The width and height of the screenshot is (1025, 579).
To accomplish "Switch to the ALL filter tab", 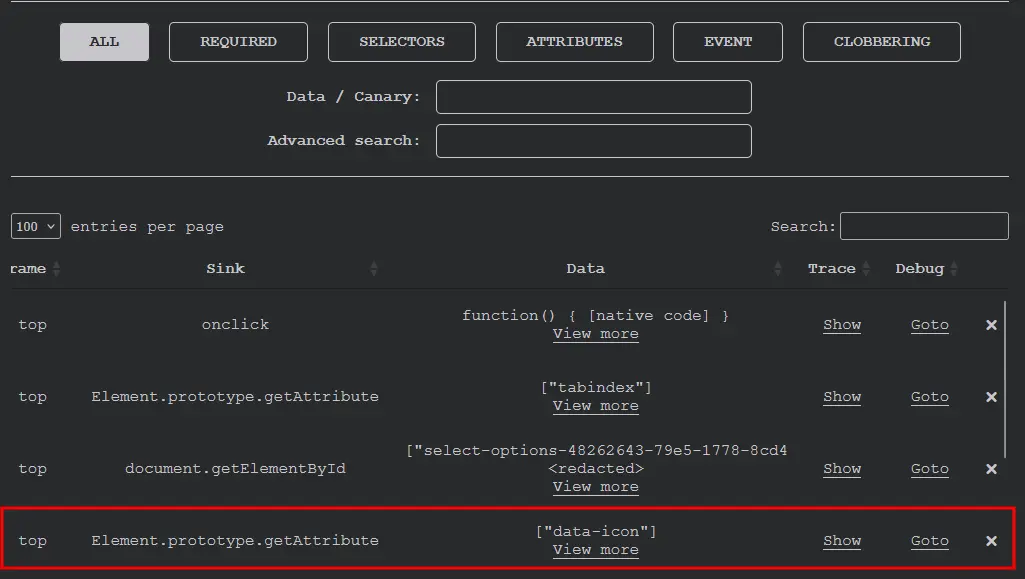I will 104,42.
